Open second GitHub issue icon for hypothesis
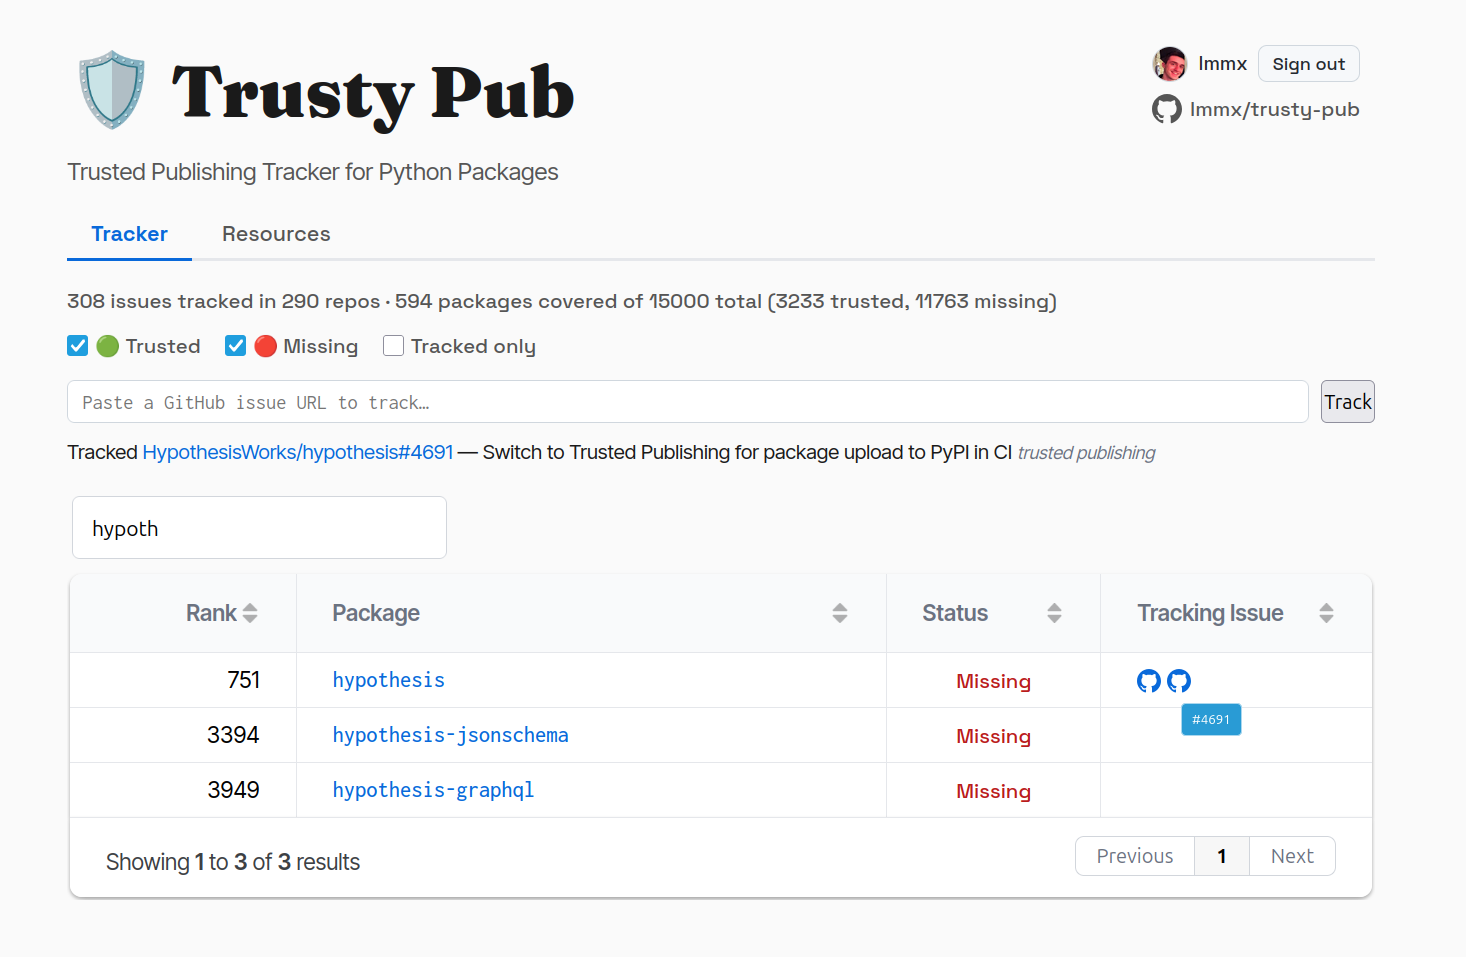This screenshot has width=1466, height=957. click(1179, 681)
